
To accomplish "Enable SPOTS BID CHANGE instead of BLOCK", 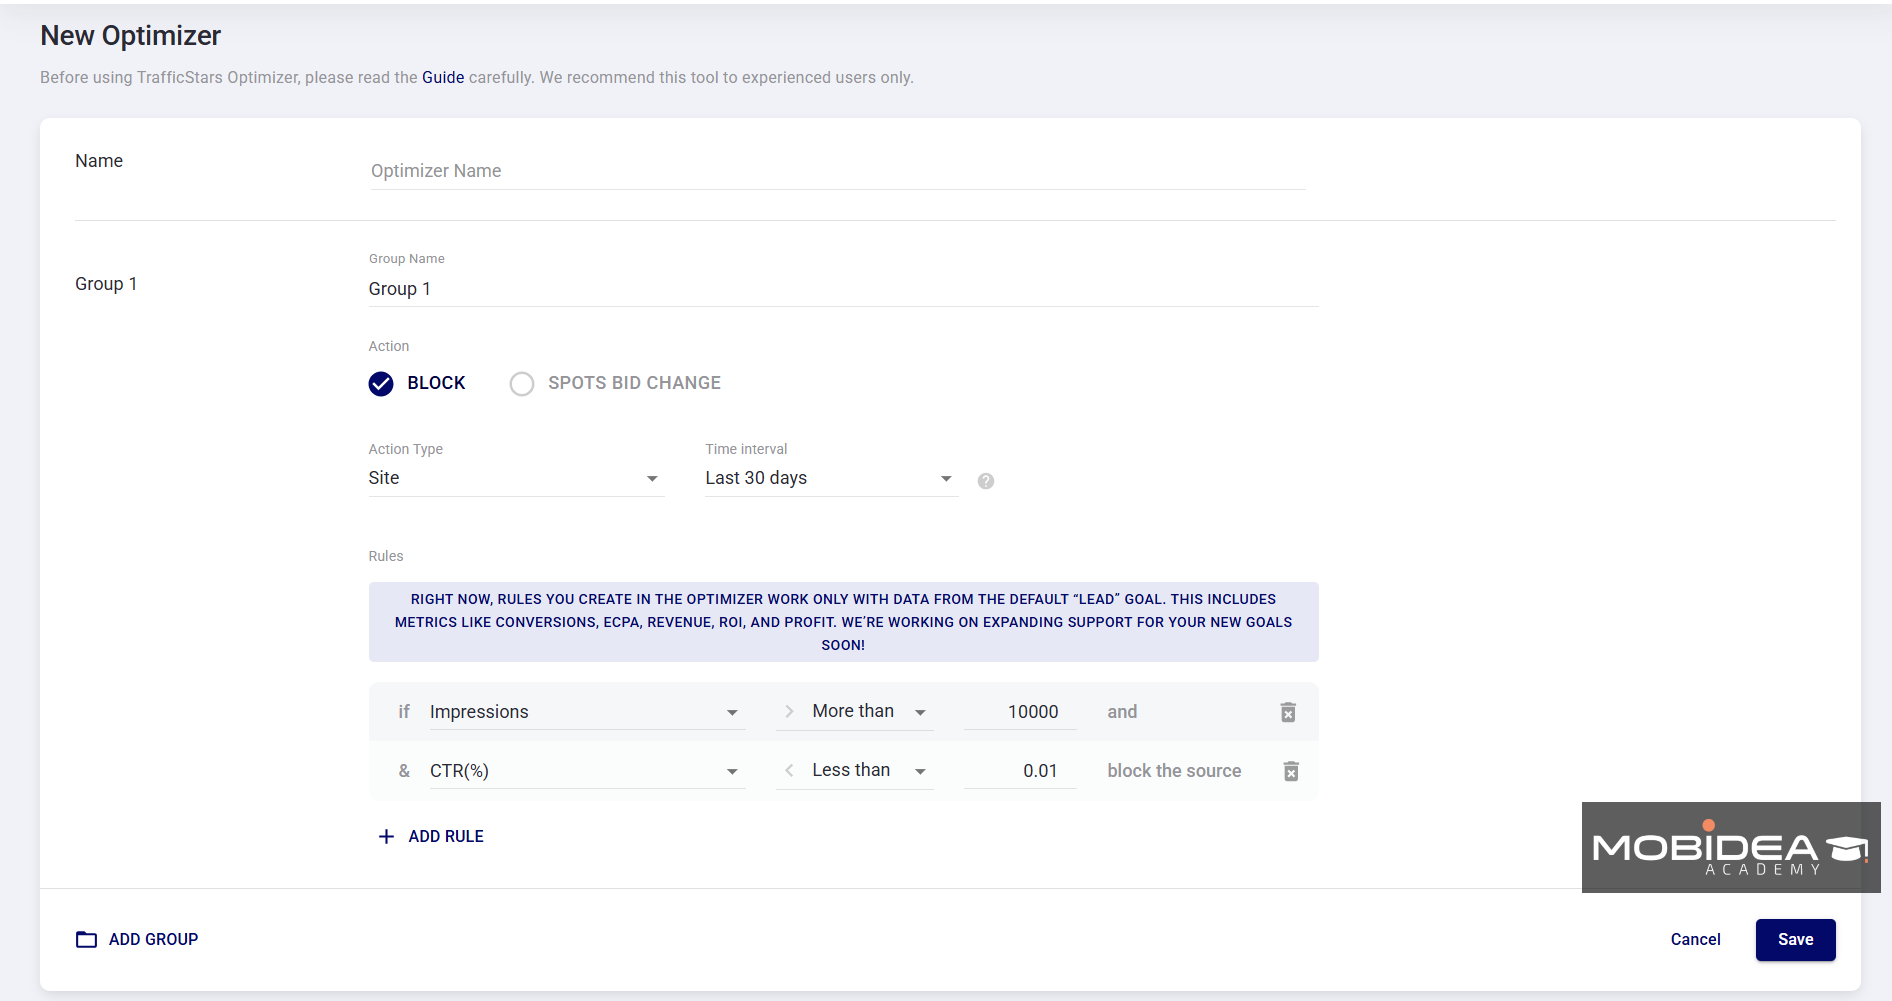I will (x=521, y=383).
